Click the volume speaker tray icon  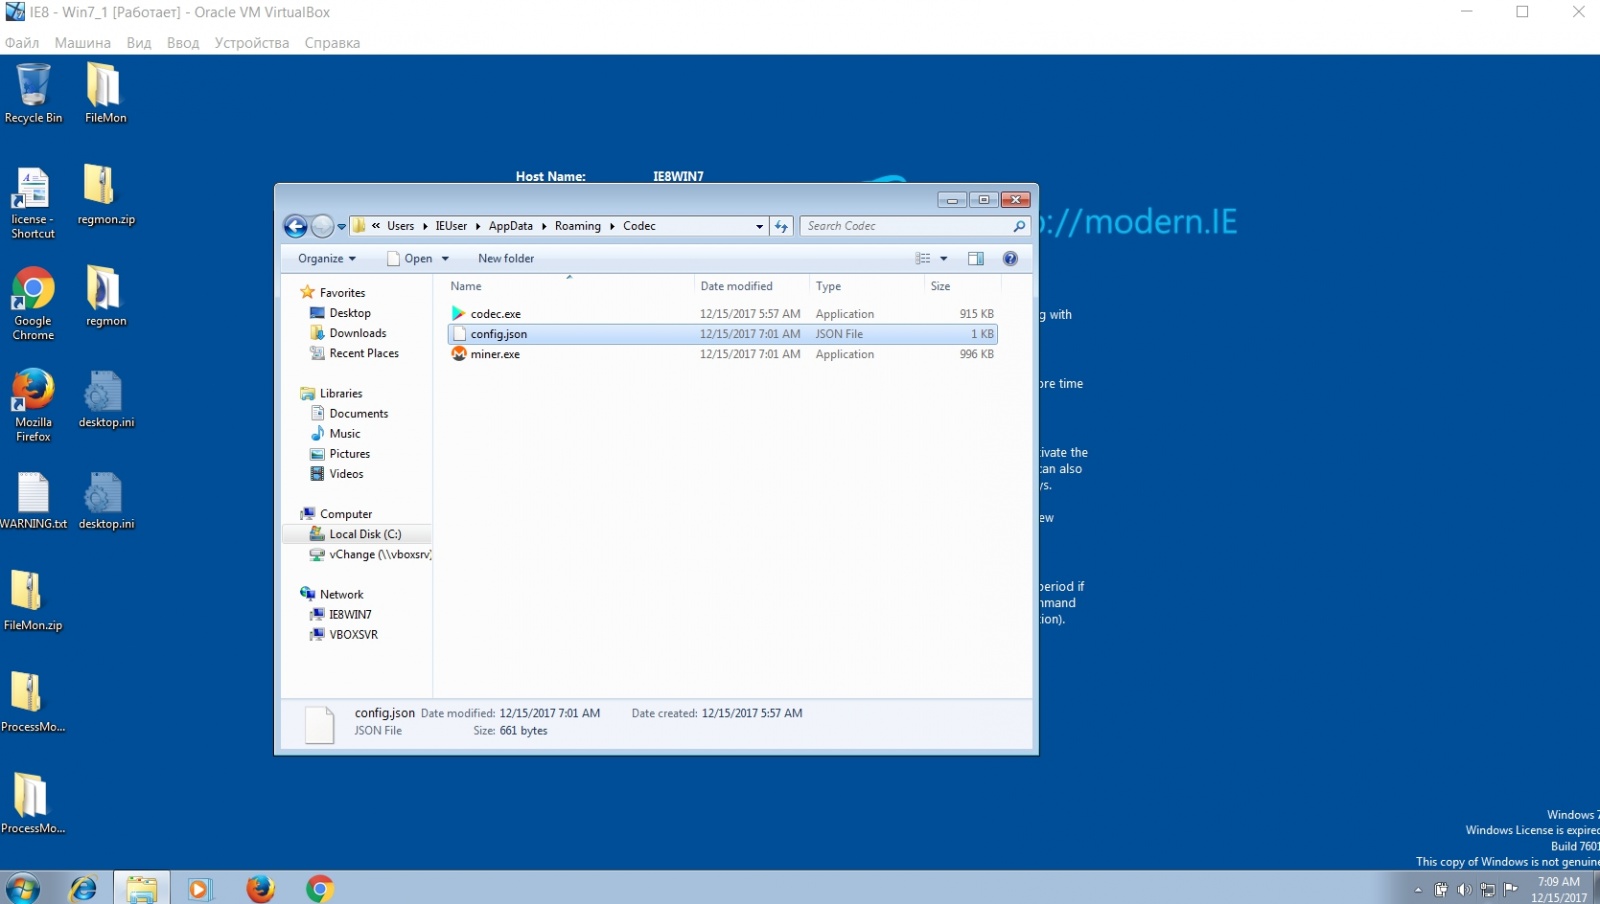tap(1464, 889)
